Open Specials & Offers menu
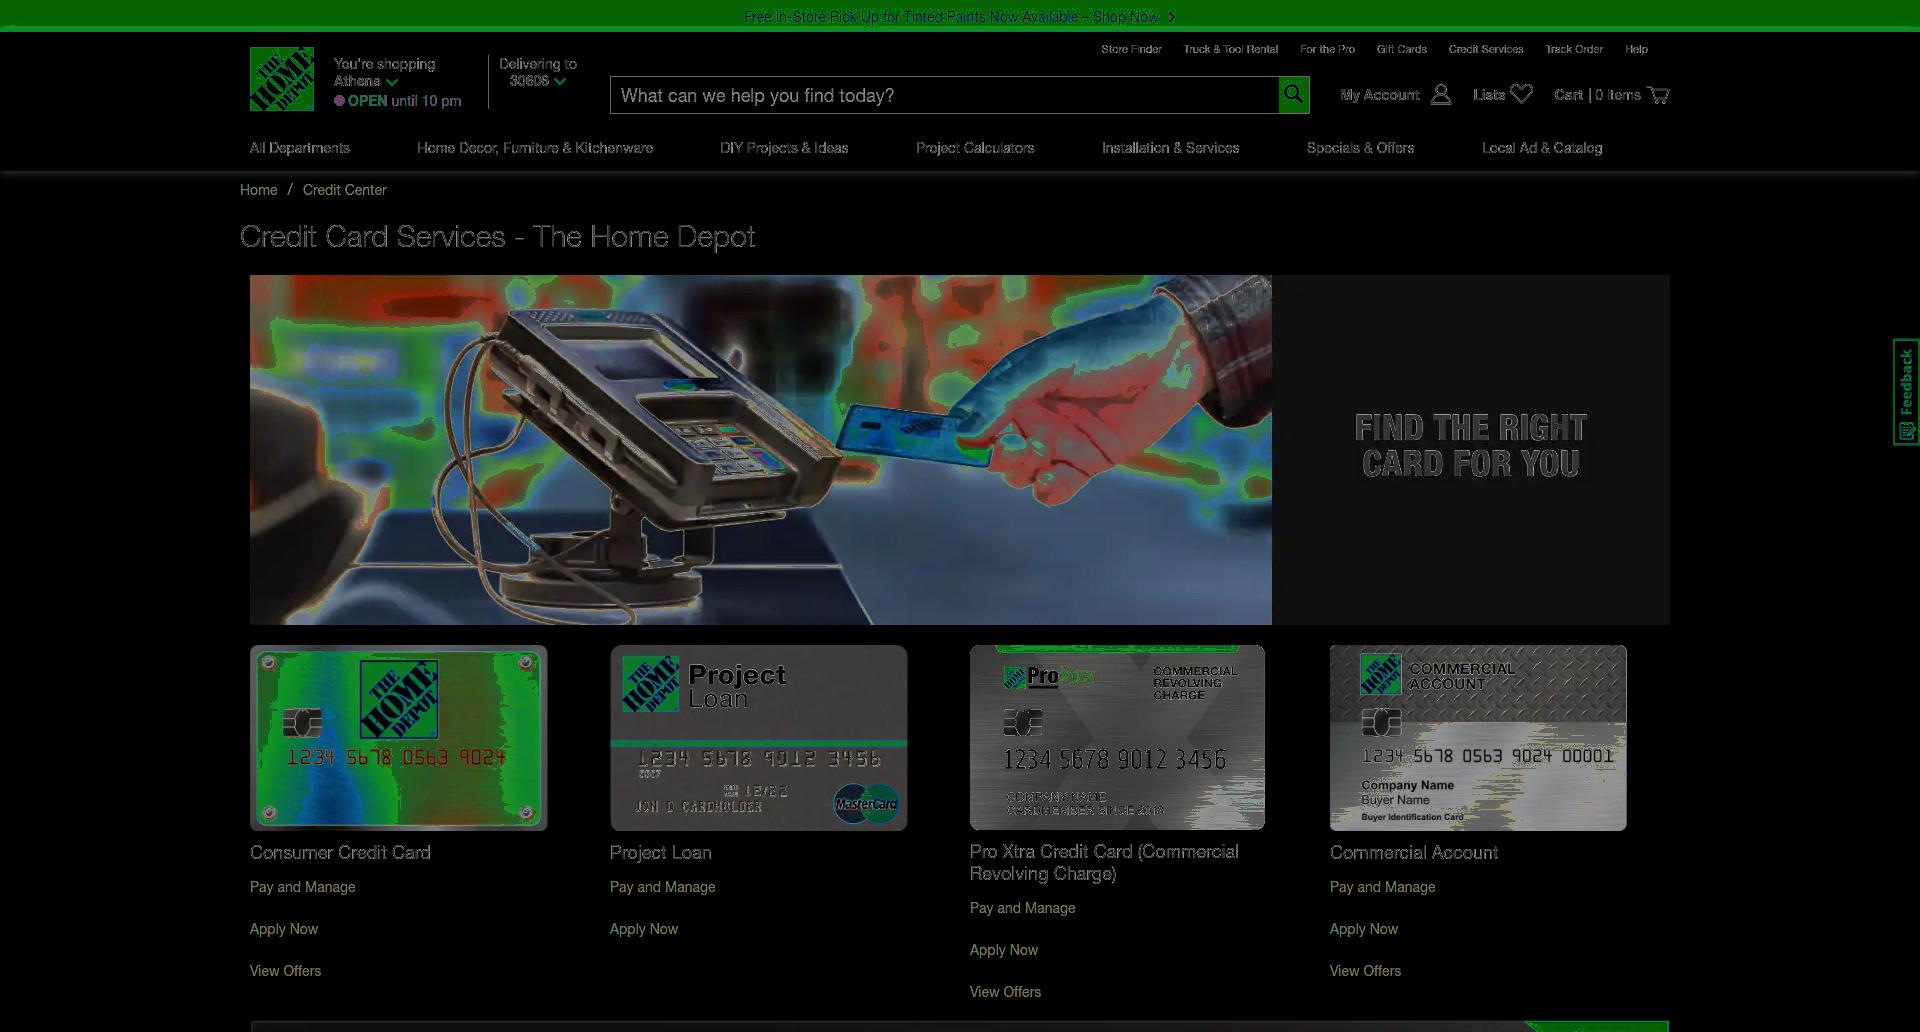This screenshot has height=1032, width=1920. pos(1360,148)
